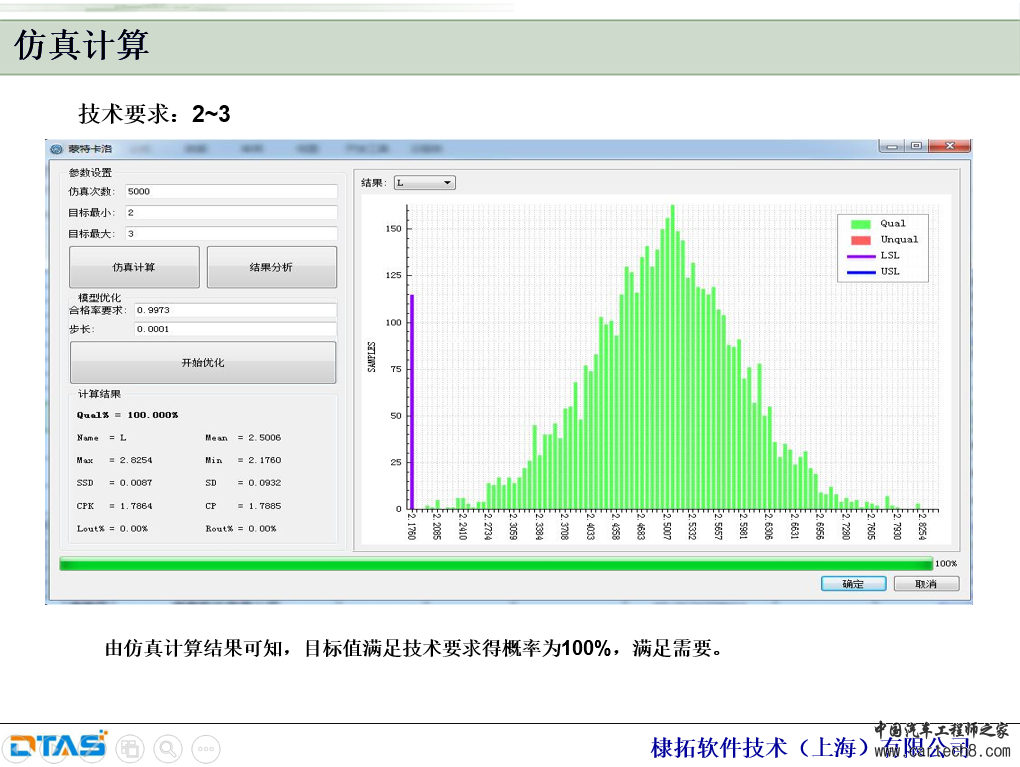Minimize the 蒙特卡洛 window
1020x767 pixels.
[x=892, y=146]
